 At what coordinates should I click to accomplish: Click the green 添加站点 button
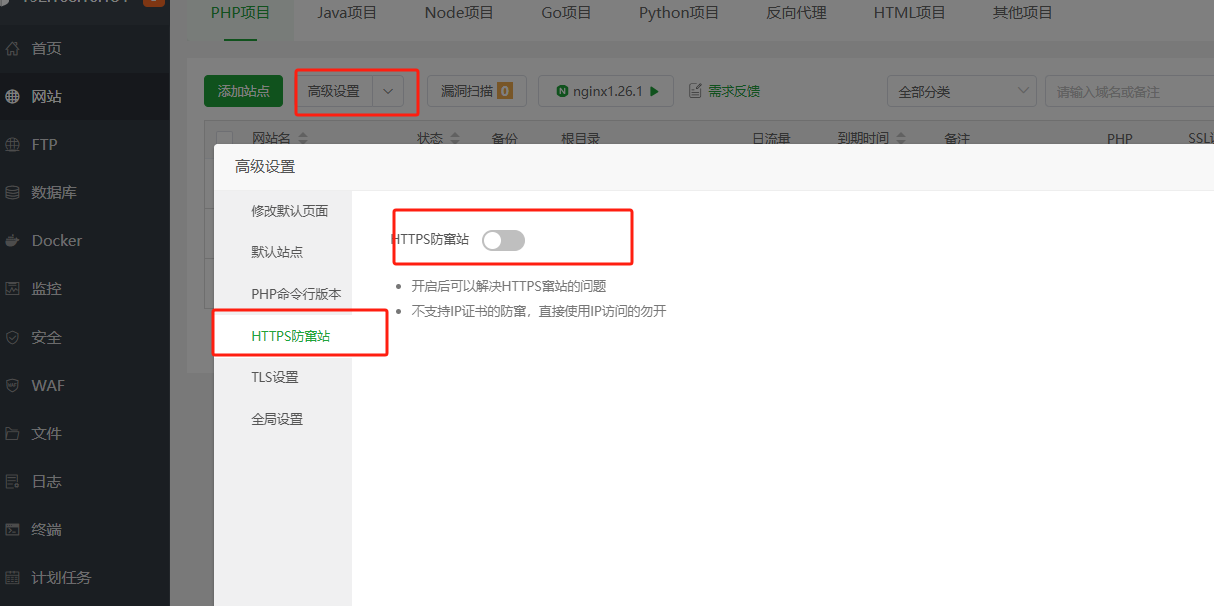pos(243,91)
